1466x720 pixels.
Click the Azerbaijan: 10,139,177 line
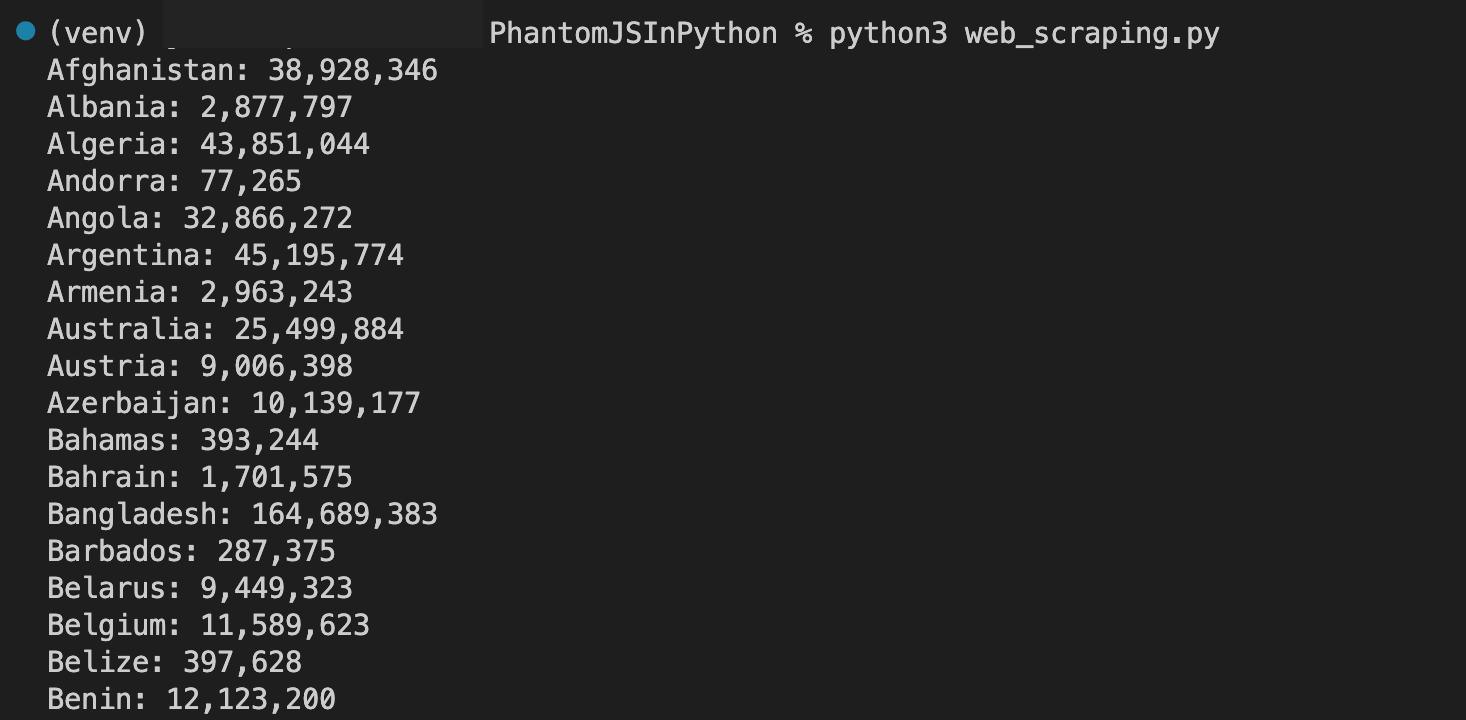(x=233, y=403)
